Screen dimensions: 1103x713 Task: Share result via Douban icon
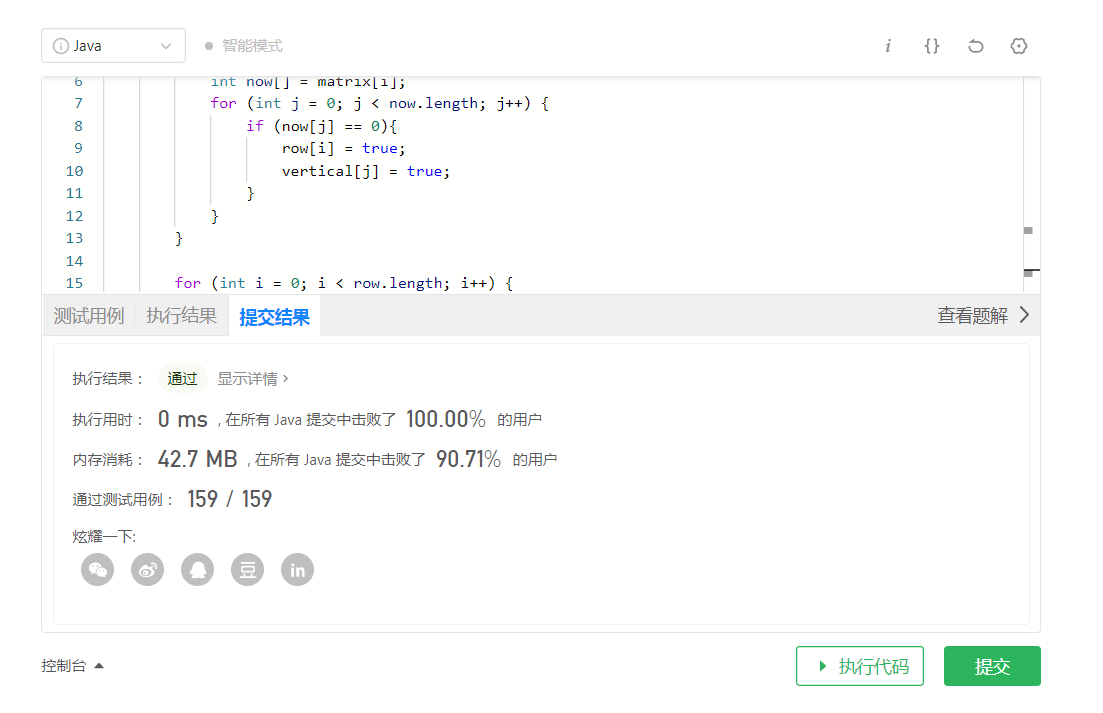point(248,570)
